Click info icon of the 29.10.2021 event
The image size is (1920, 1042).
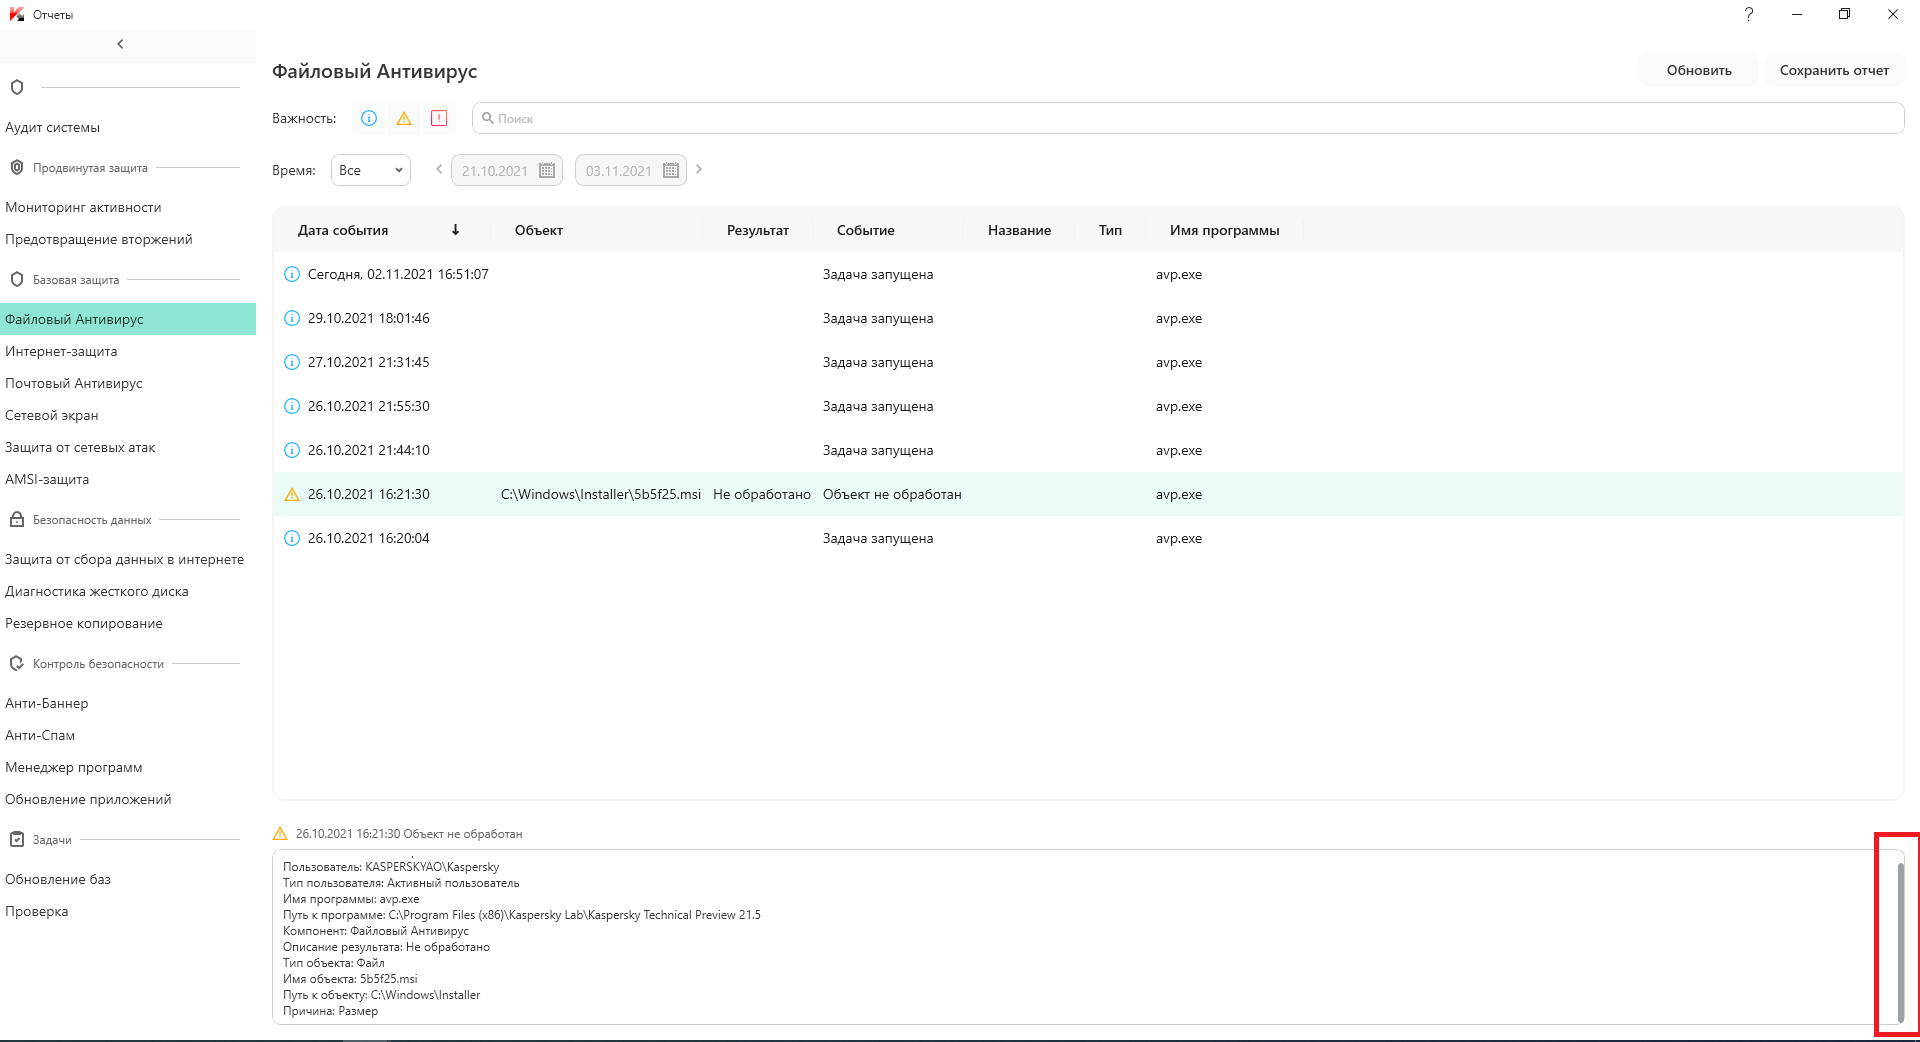click(292, 319)
